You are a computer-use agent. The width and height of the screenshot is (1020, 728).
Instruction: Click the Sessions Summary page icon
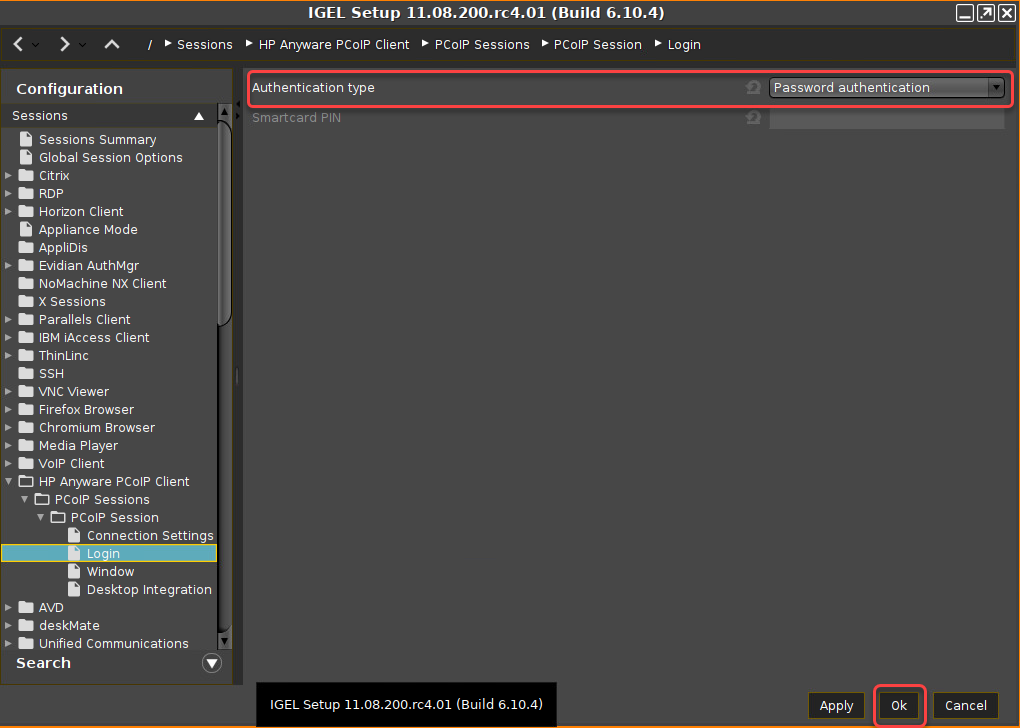pos(27,140)
